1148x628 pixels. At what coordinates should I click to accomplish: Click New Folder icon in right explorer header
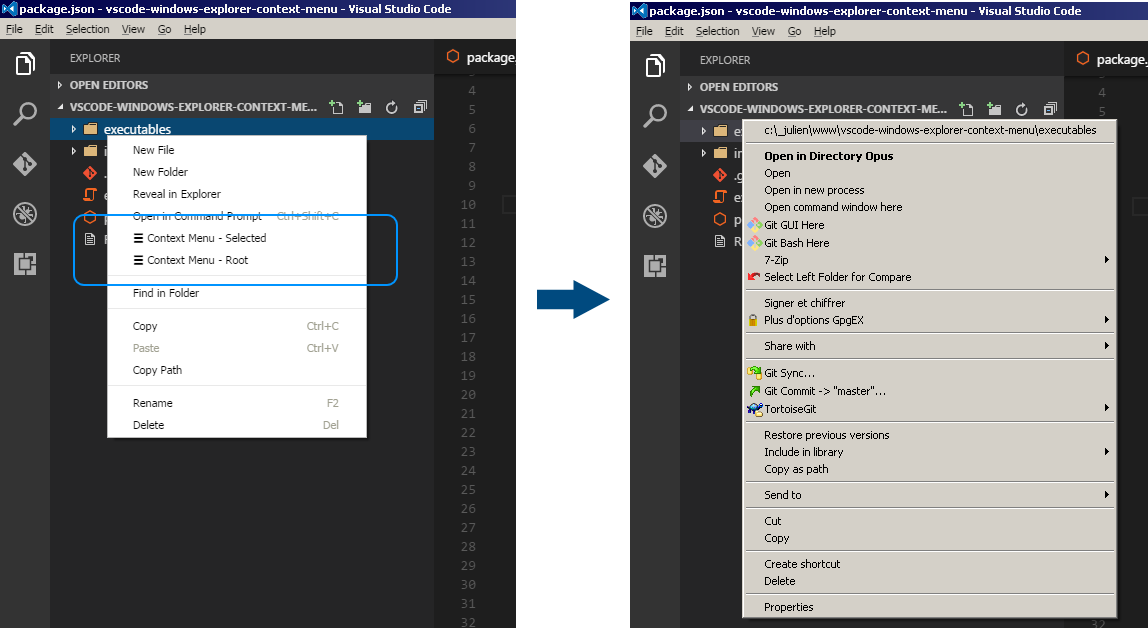[x=994, y=110]
